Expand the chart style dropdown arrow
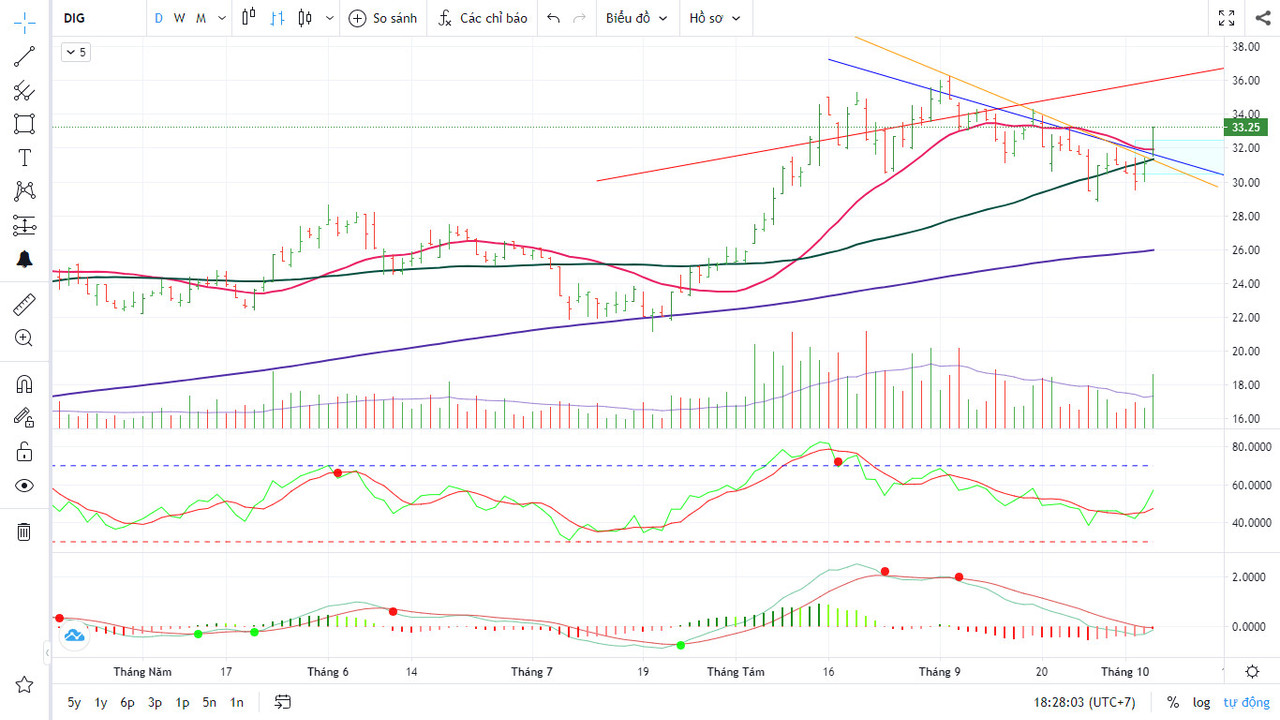The height and width of the screenshot is (720, 1280). point(330,18)
